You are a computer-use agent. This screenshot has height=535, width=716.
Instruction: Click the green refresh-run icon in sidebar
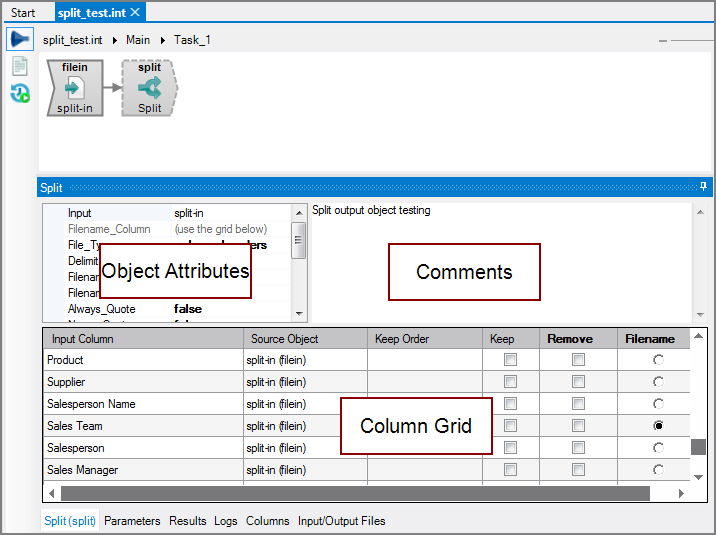pyautogui.click(x=19, y=94)
